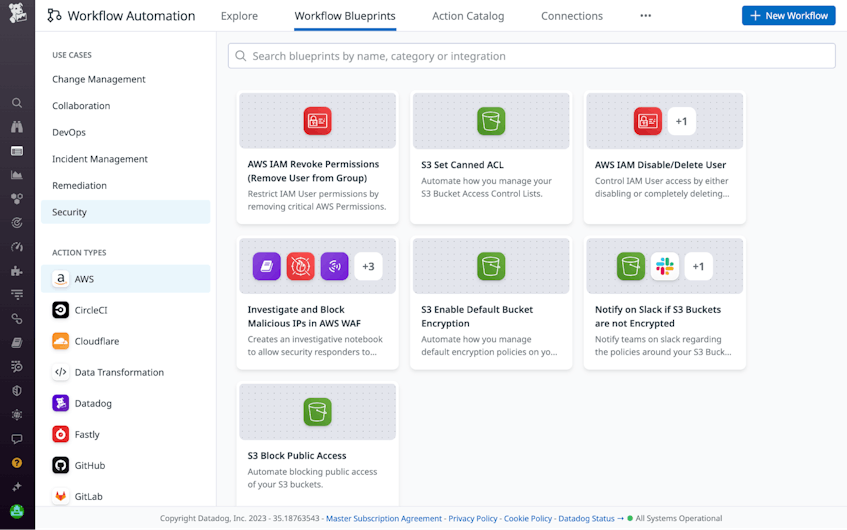Click the S3 Block Public Access thumbnail
The width and height of the screenshot is (847, 530).
tap(318, 412)
